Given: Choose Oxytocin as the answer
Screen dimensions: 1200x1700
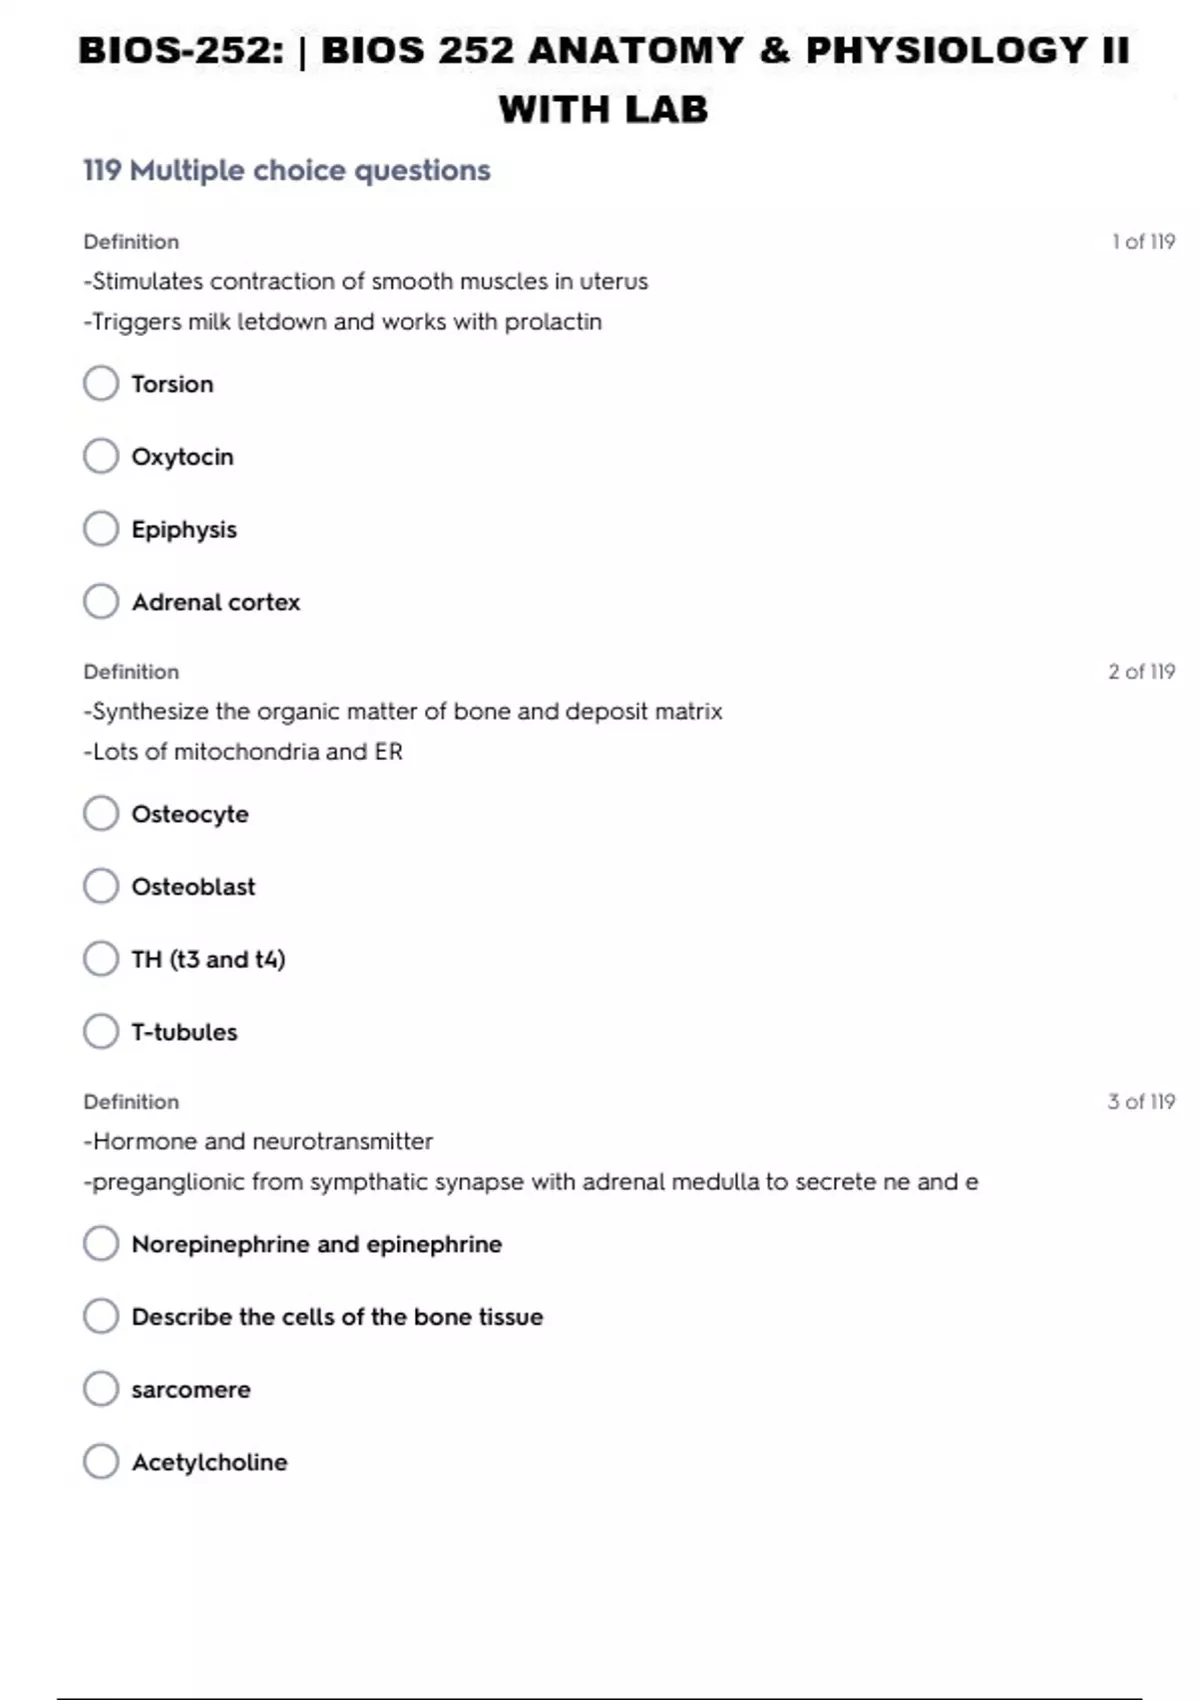Looking at the screenshot, I should [101, 456].
